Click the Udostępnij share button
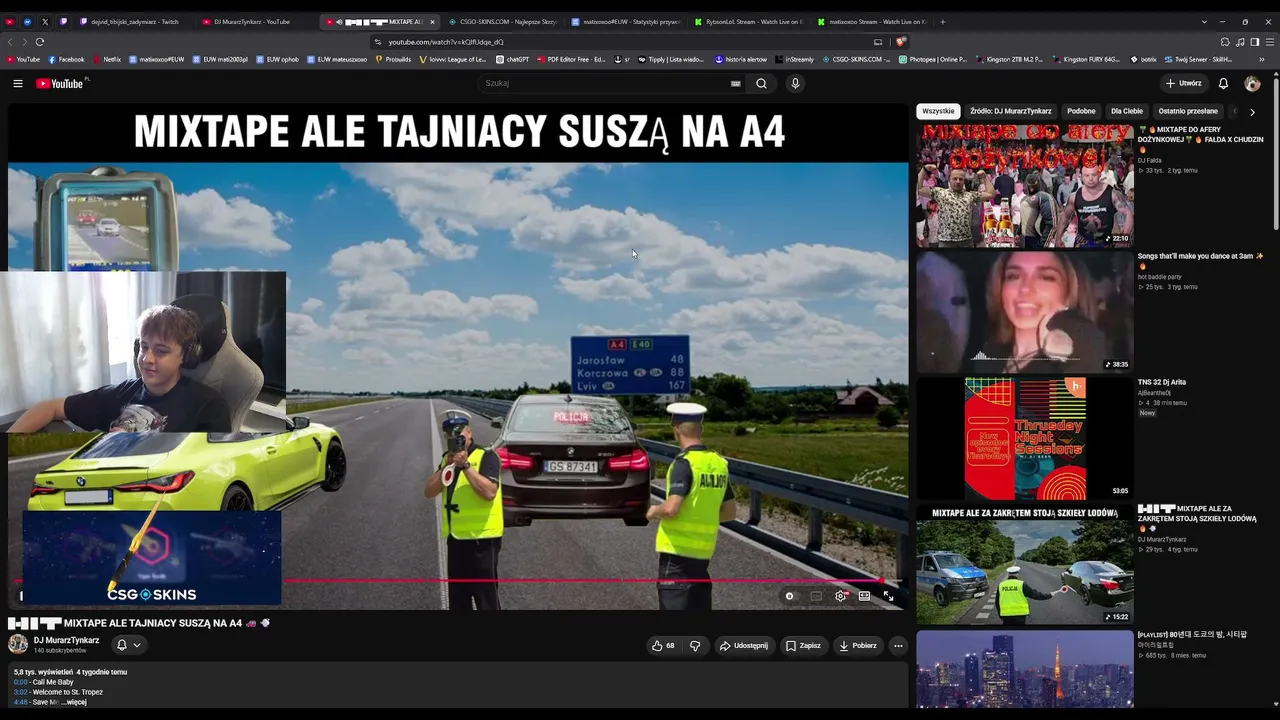The height and width of the screenshot is (720, 1280). pos(744,646)
